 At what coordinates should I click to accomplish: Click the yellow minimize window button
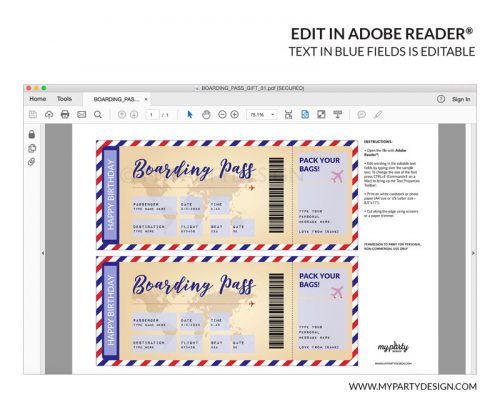tap(36, 88)
